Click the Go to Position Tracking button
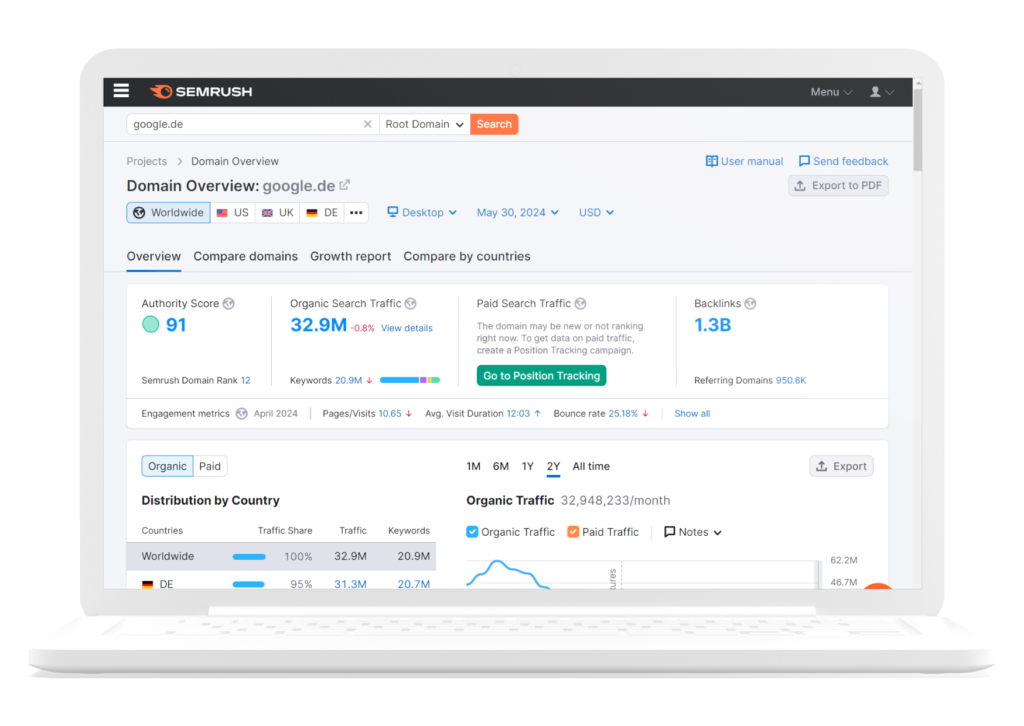Image resolution: width=1024 pixels, height=726 pixels. click(x=541, y=376)
